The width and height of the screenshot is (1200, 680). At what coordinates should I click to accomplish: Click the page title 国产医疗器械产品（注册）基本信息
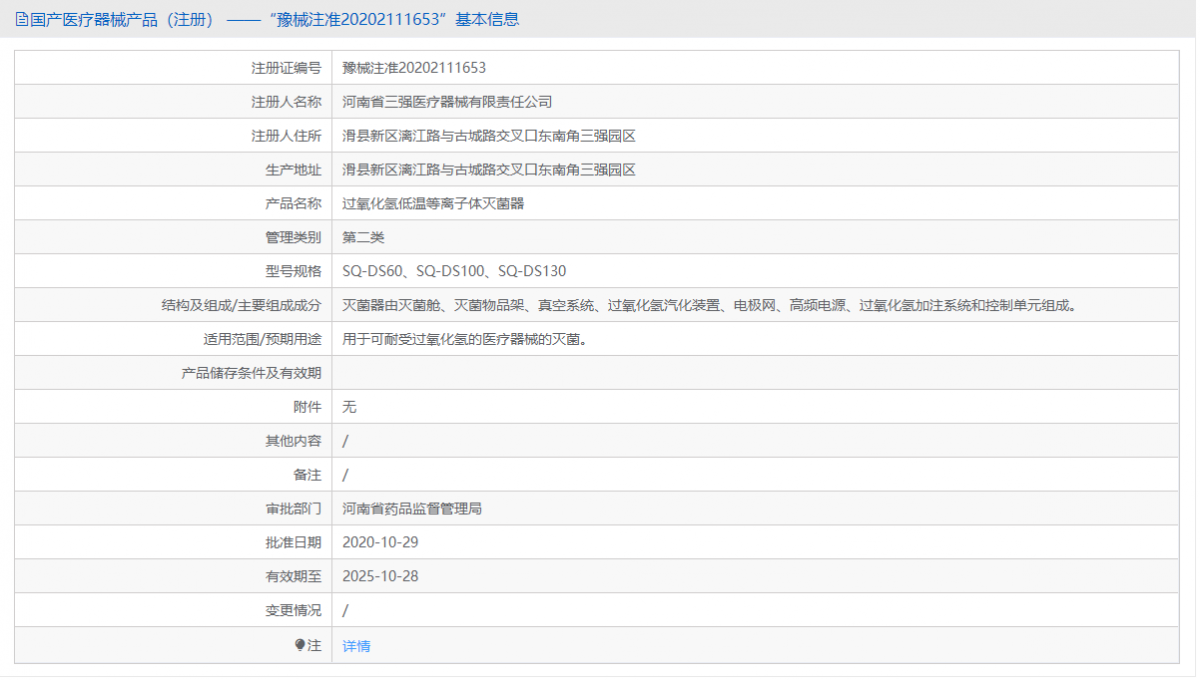tap(274, 19)
